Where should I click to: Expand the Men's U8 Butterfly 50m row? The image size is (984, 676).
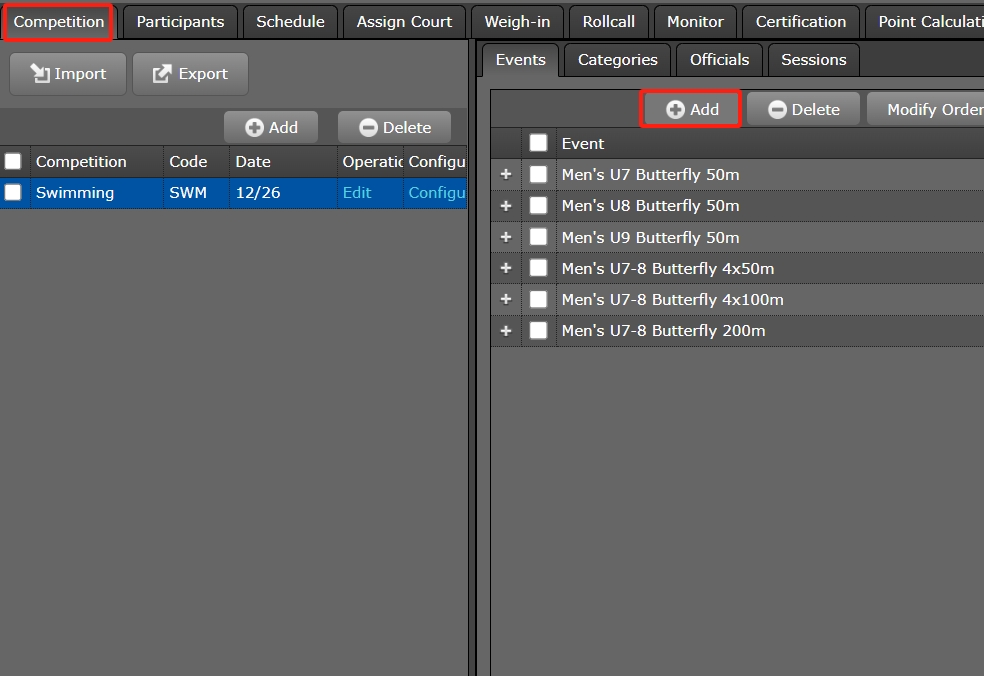[506, 205]
